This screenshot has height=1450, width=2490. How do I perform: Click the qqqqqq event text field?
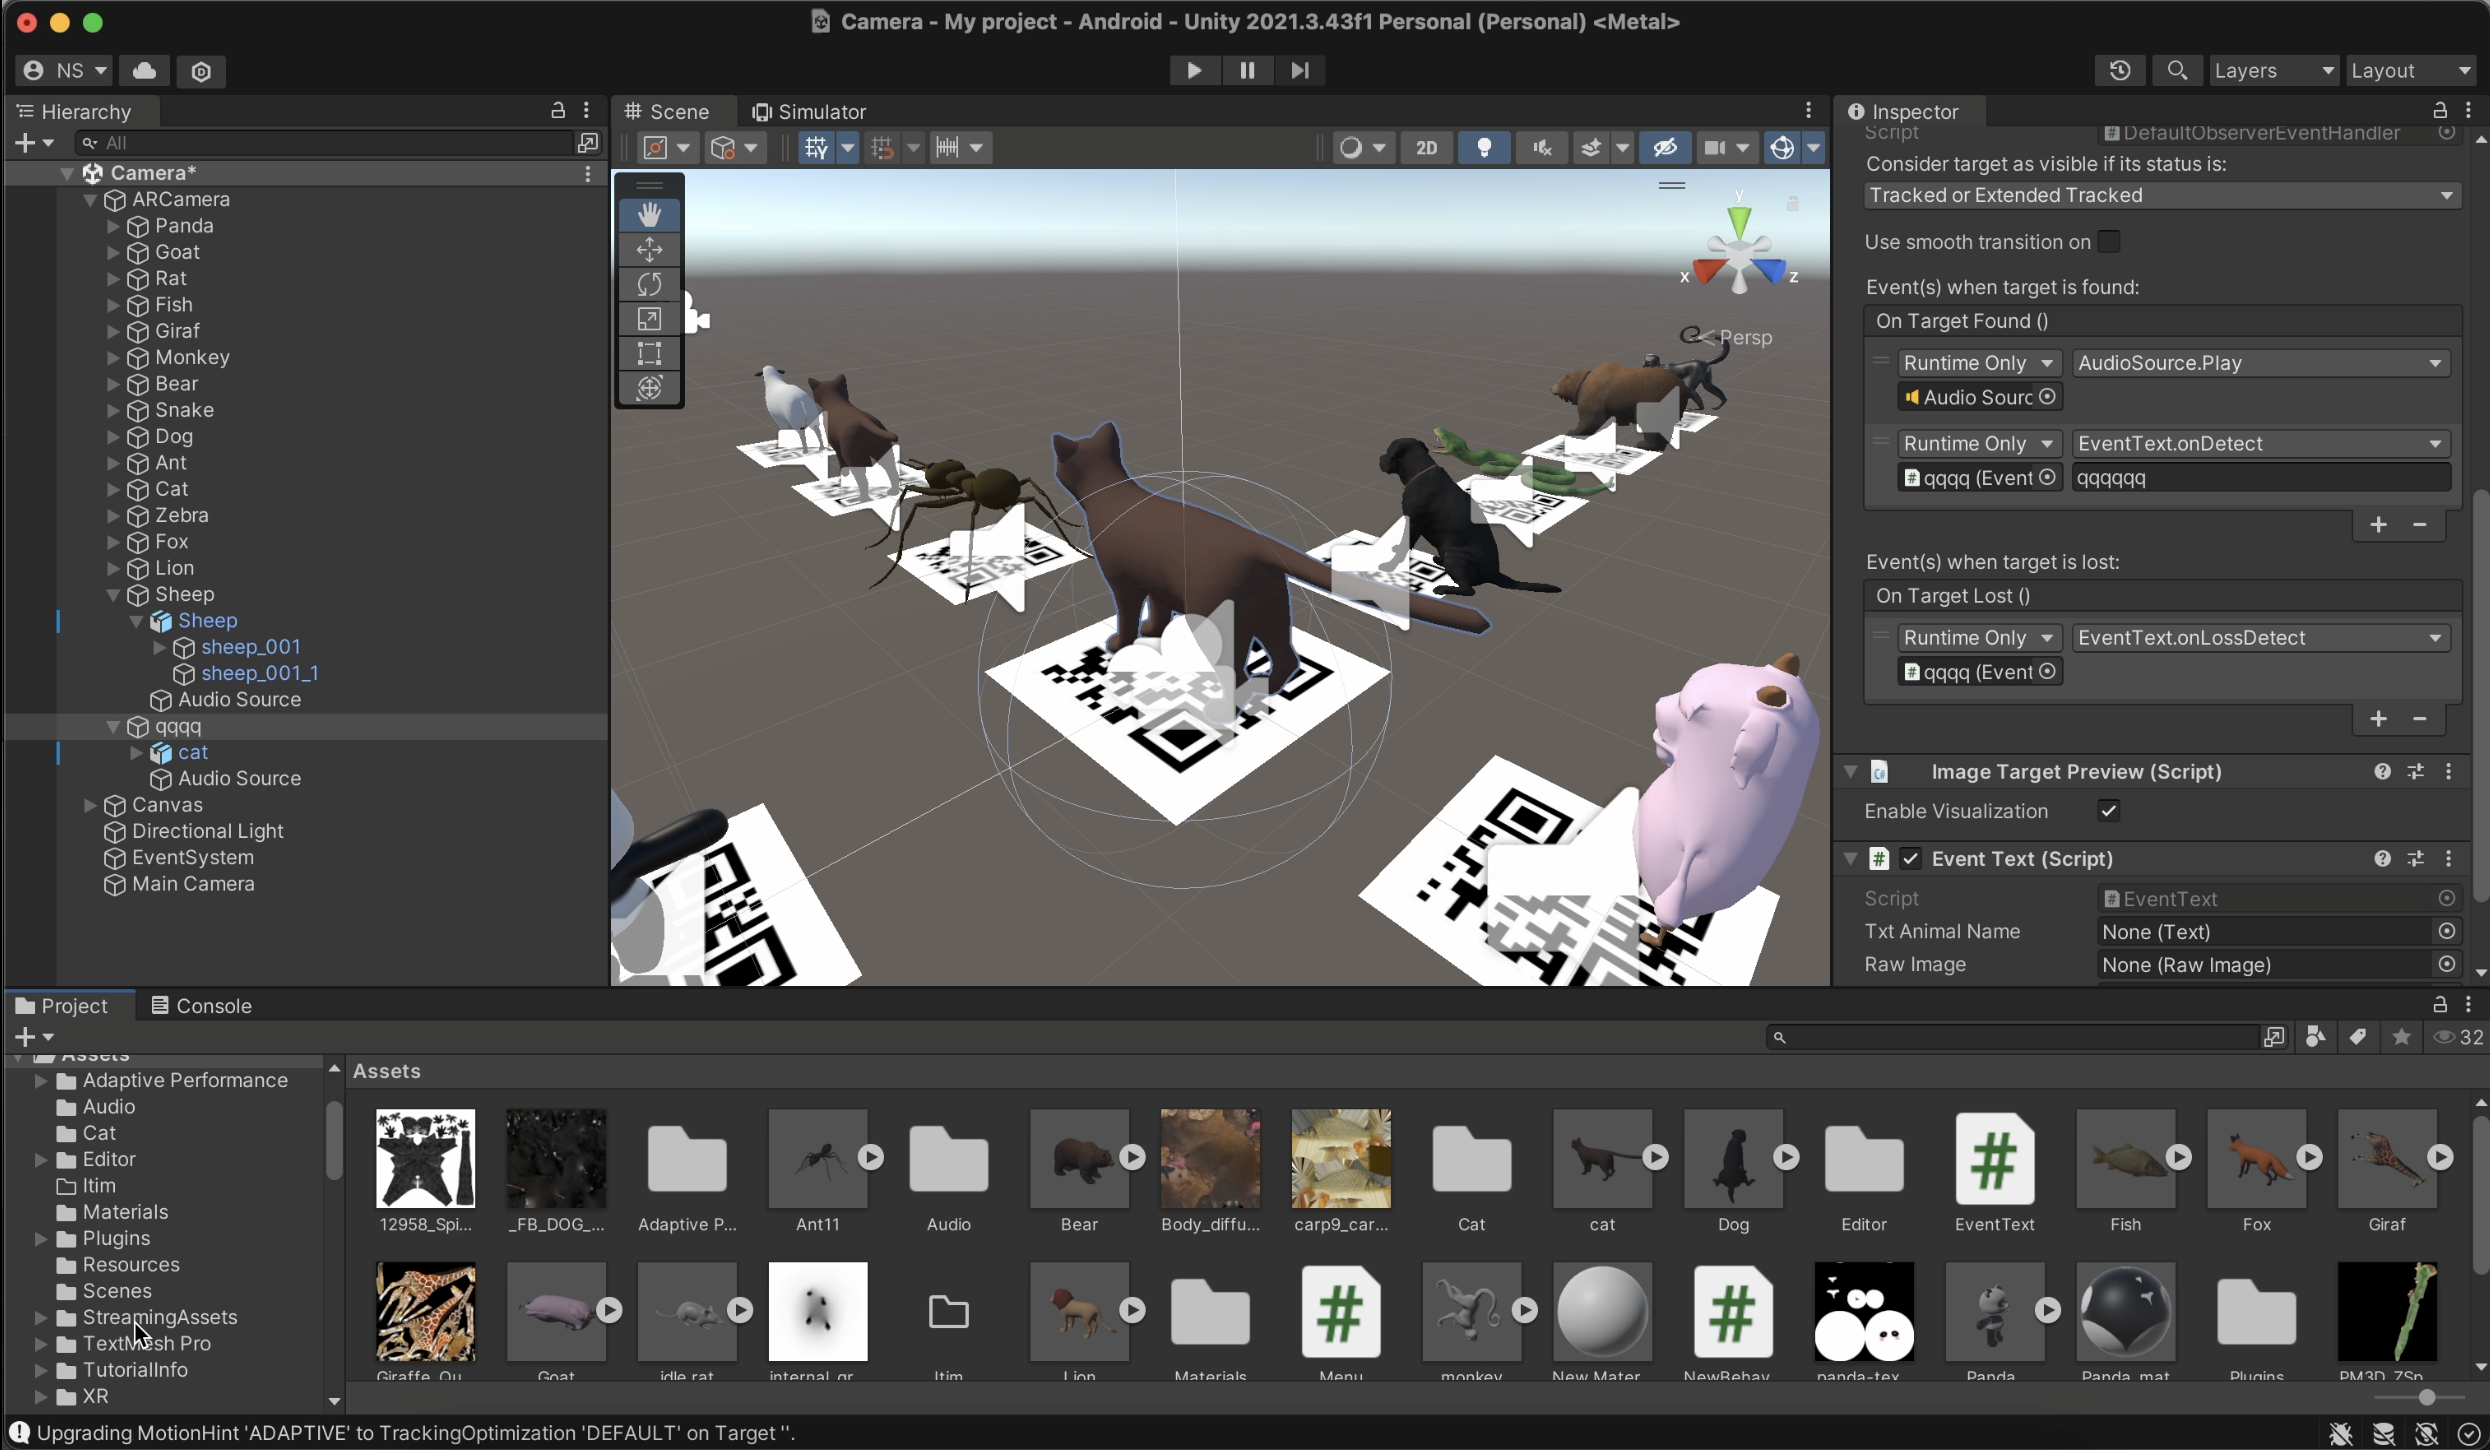[2260, 478]
